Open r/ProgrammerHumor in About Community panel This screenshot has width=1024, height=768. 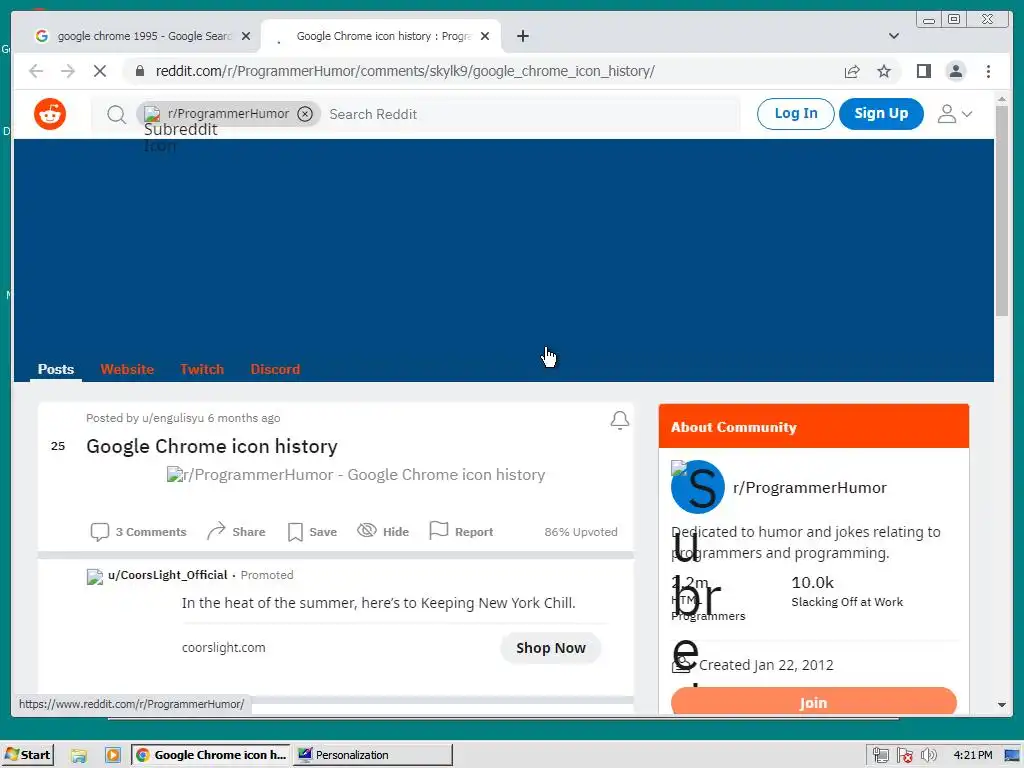click(810, 488)
